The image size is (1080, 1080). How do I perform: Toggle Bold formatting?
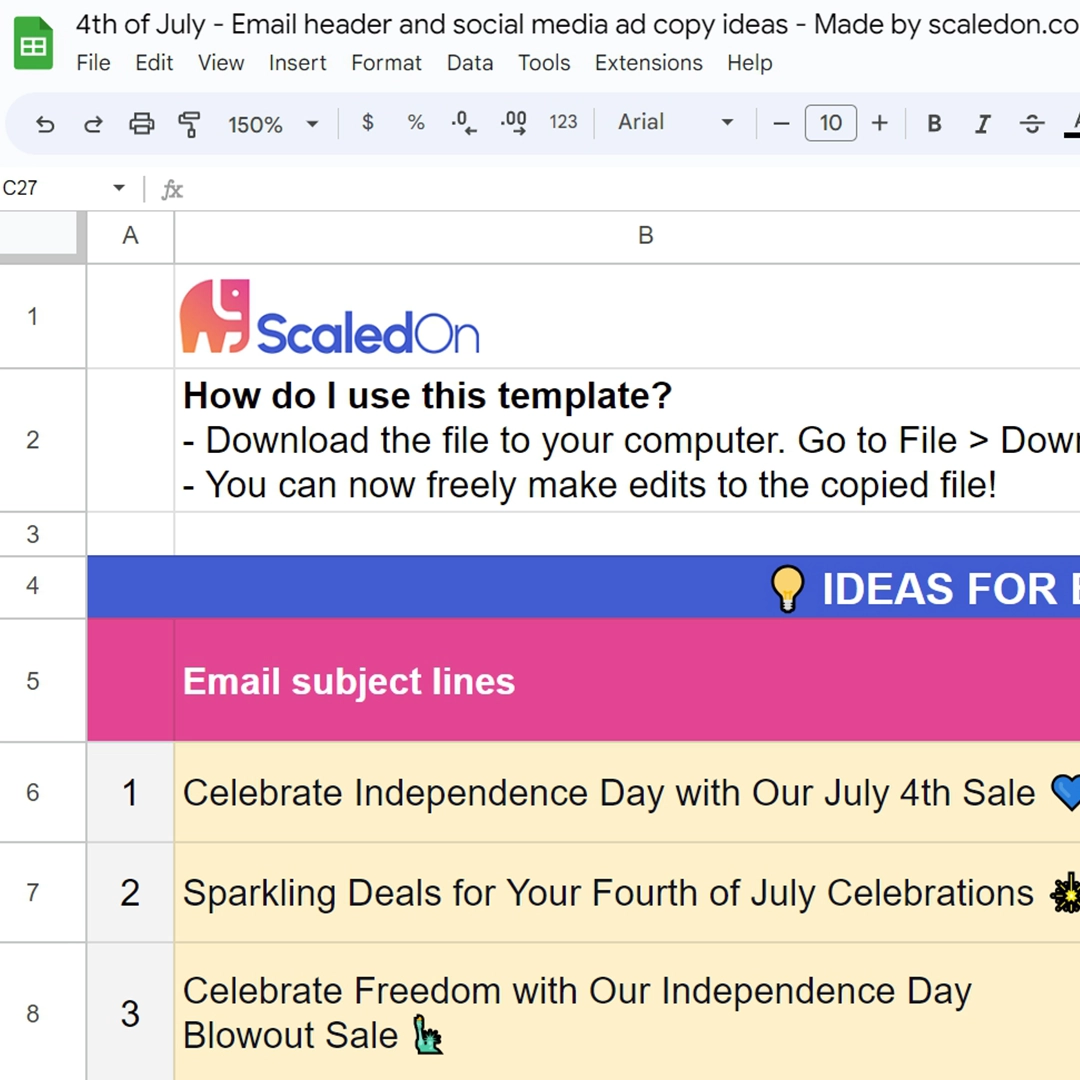[934, 124]
